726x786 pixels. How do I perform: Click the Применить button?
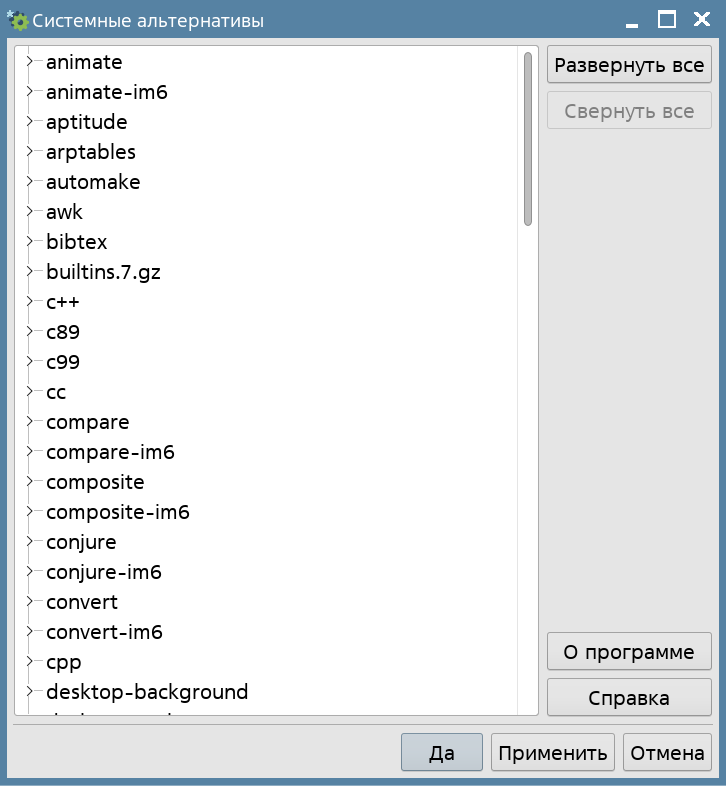point(553,753)
